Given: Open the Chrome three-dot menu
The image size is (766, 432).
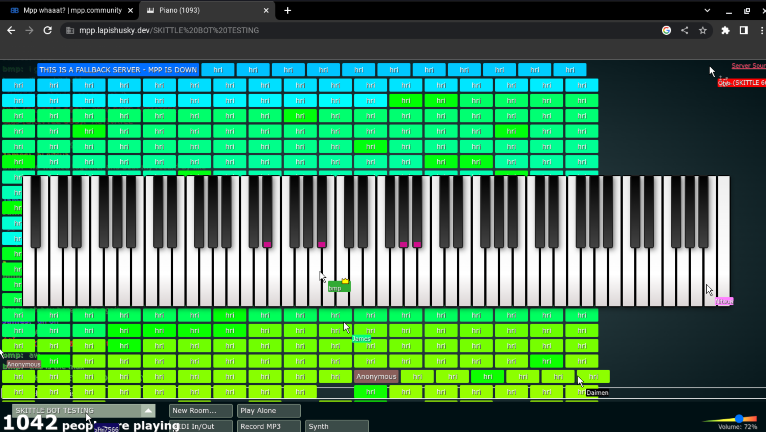Looking at the screenshot, I should tap(762, 30).
